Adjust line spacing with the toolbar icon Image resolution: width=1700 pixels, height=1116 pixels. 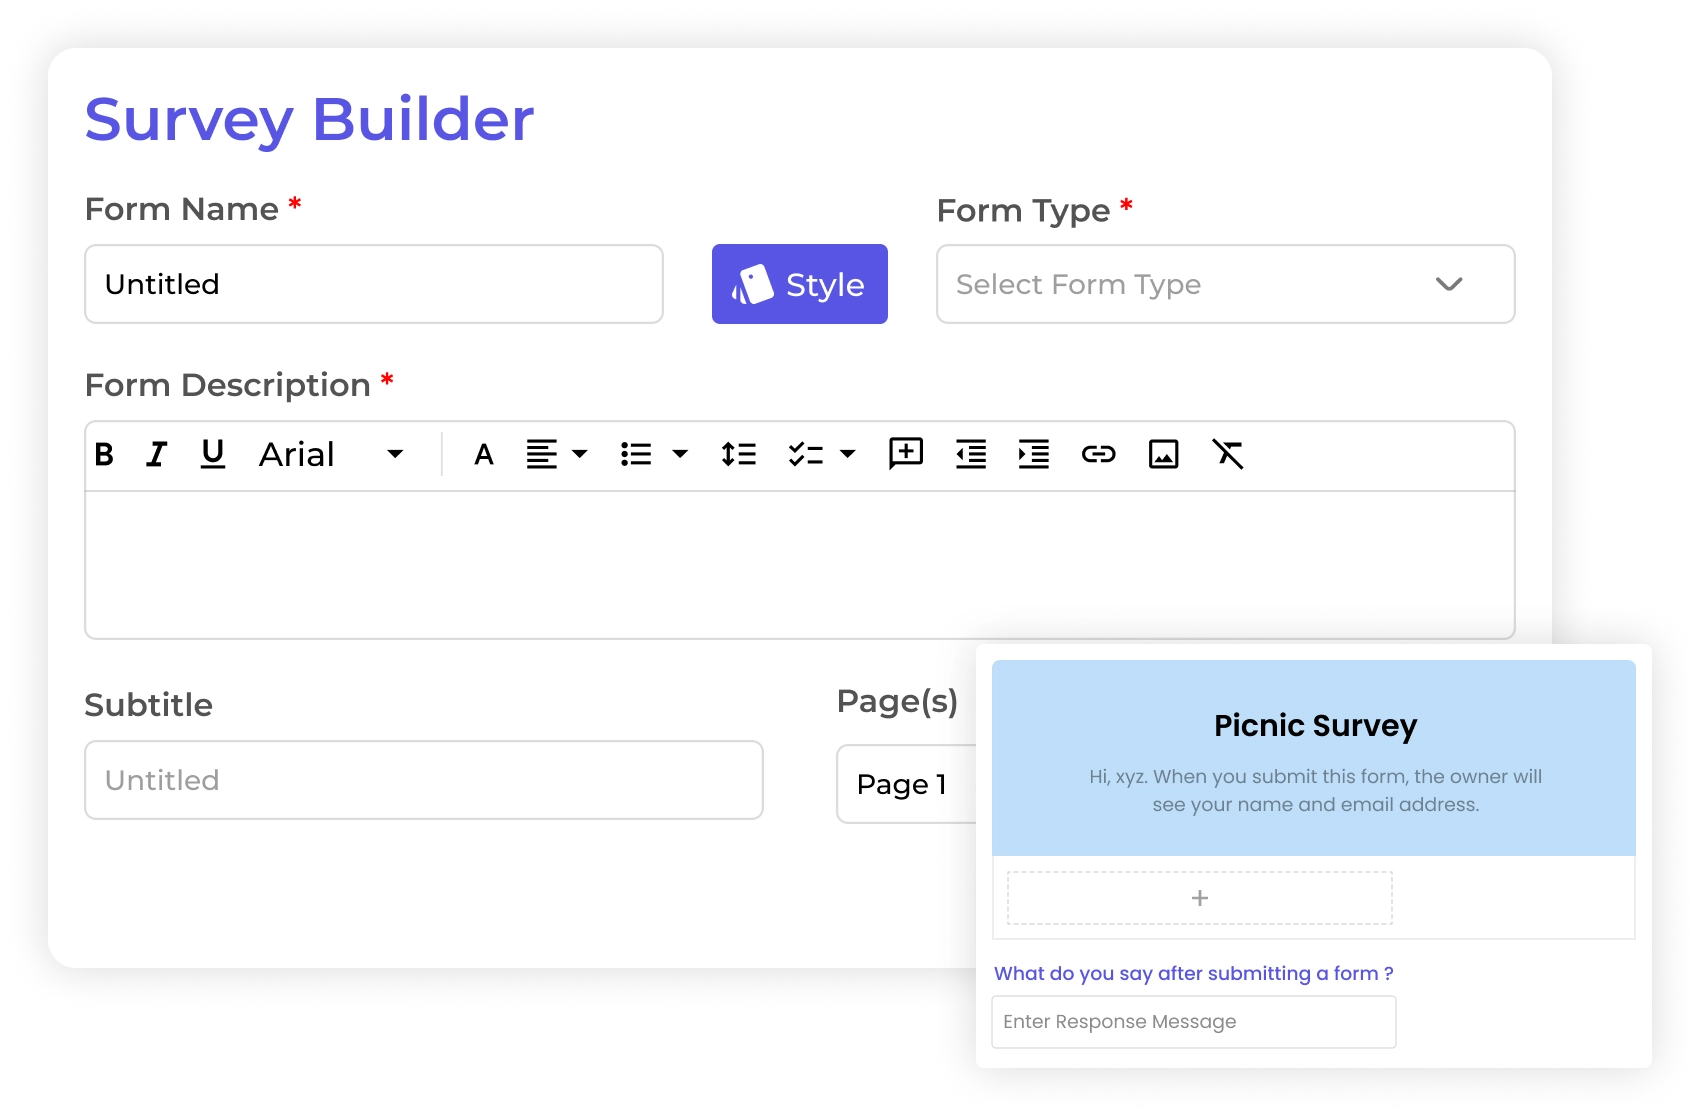738,455
